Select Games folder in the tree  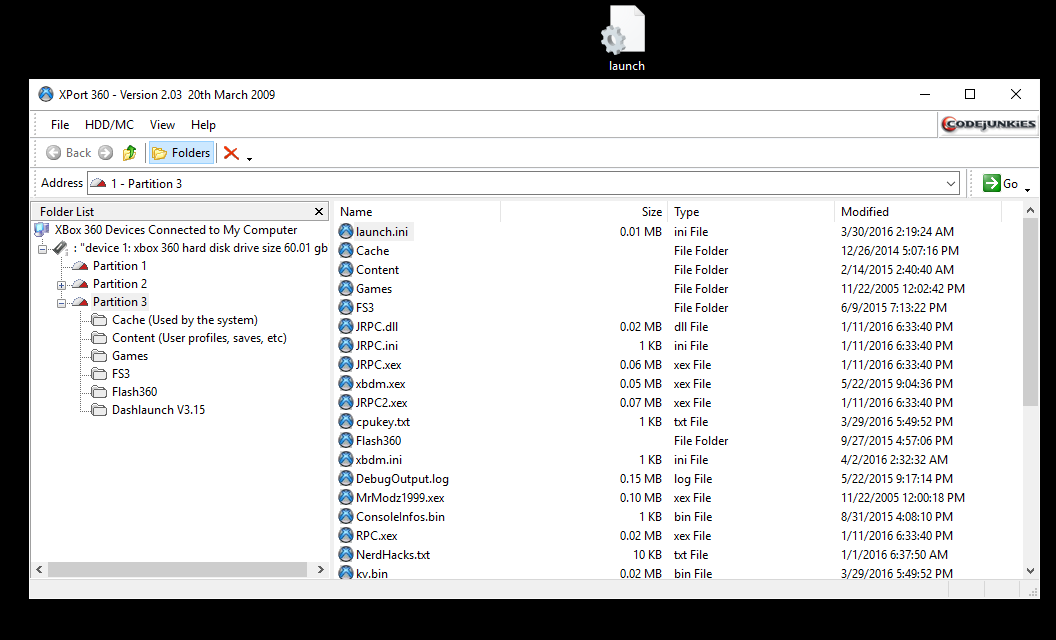[x=130, y=356]
